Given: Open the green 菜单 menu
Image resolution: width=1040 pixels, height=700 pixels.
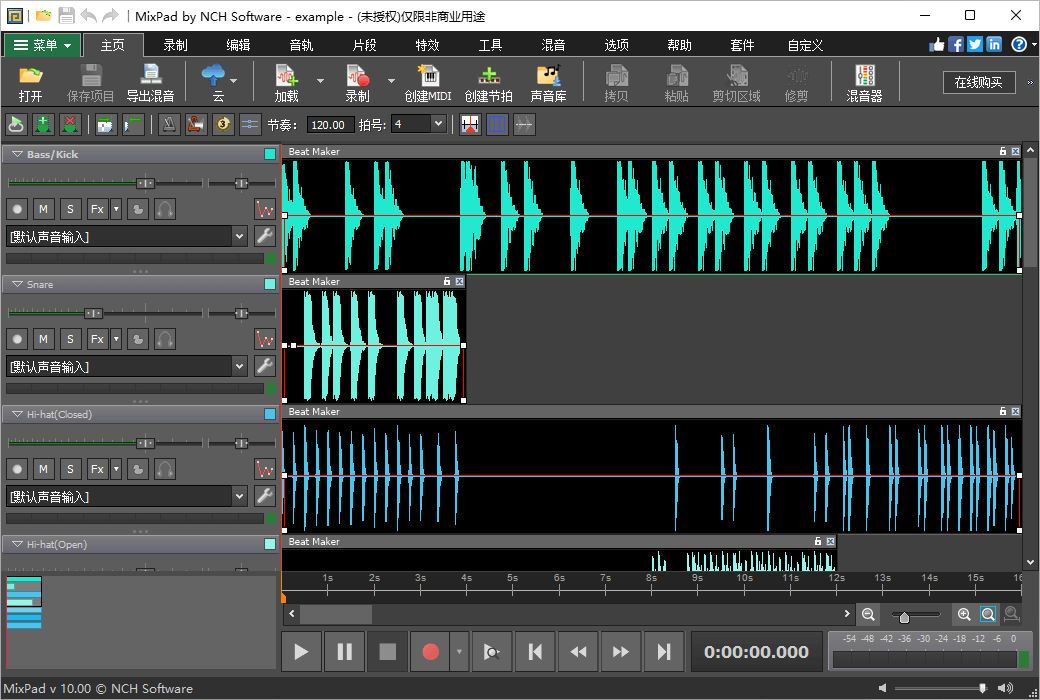Looking at the screenshot, I should [43, 45].
